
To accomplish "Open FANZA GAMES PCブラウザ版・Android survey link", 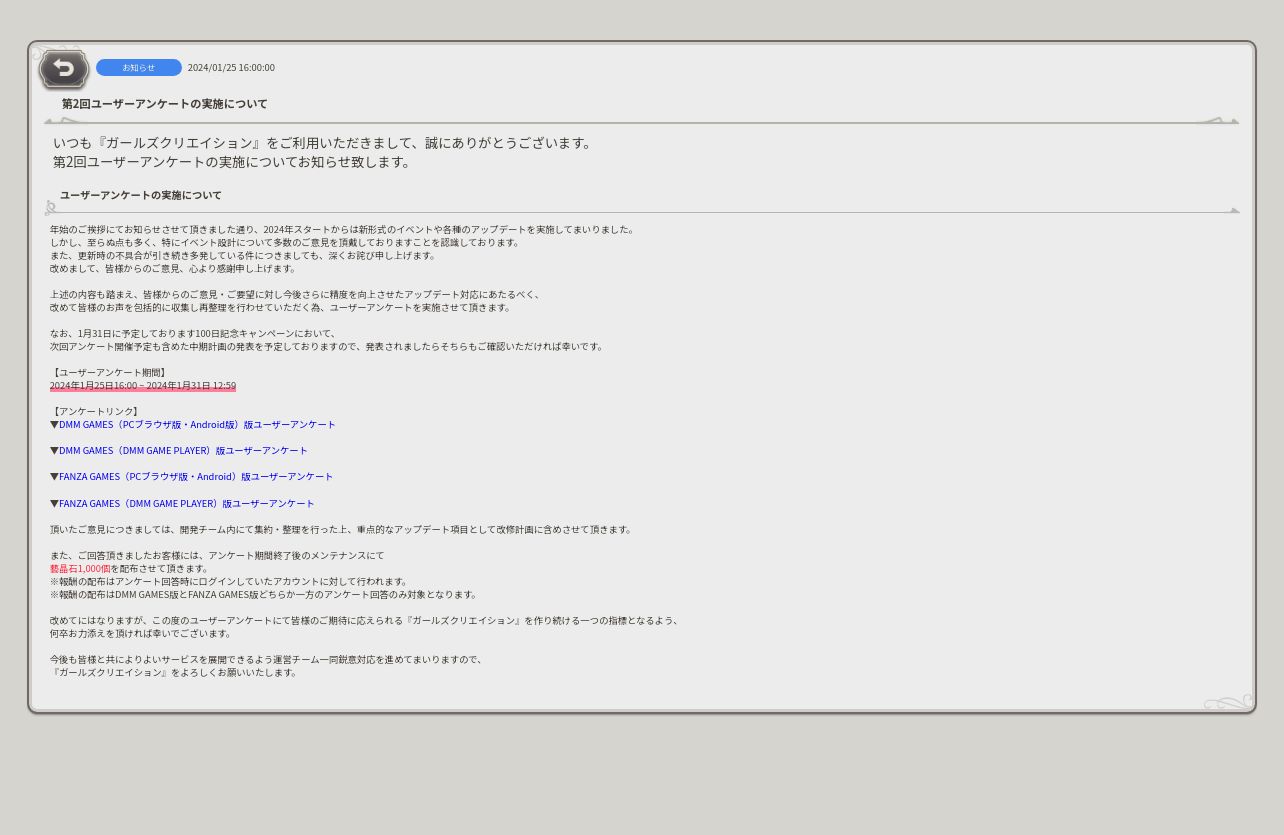I will [196, 476].
